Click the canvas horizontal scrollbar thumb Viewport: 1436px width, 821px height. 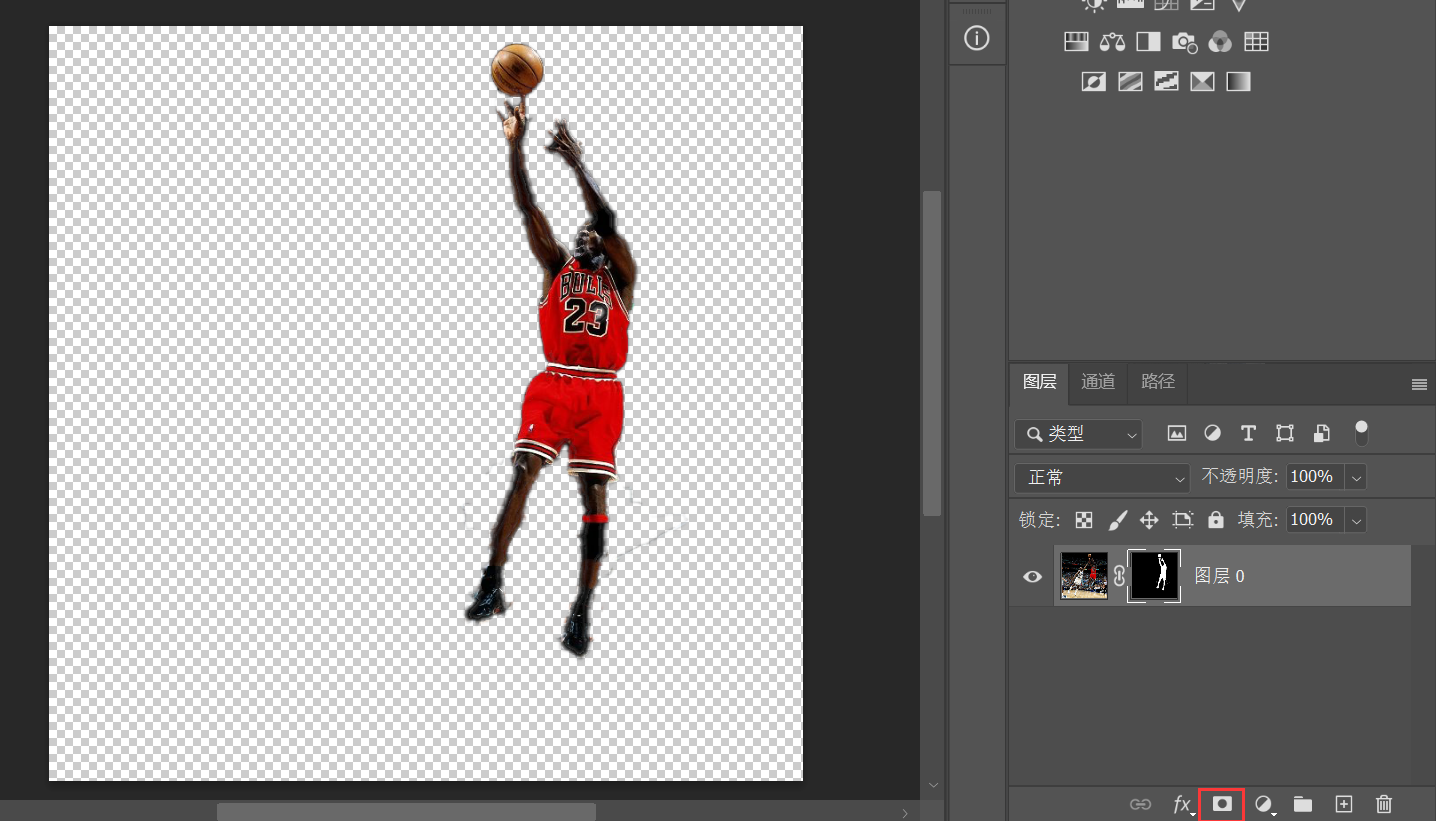(x=406, y=812)
